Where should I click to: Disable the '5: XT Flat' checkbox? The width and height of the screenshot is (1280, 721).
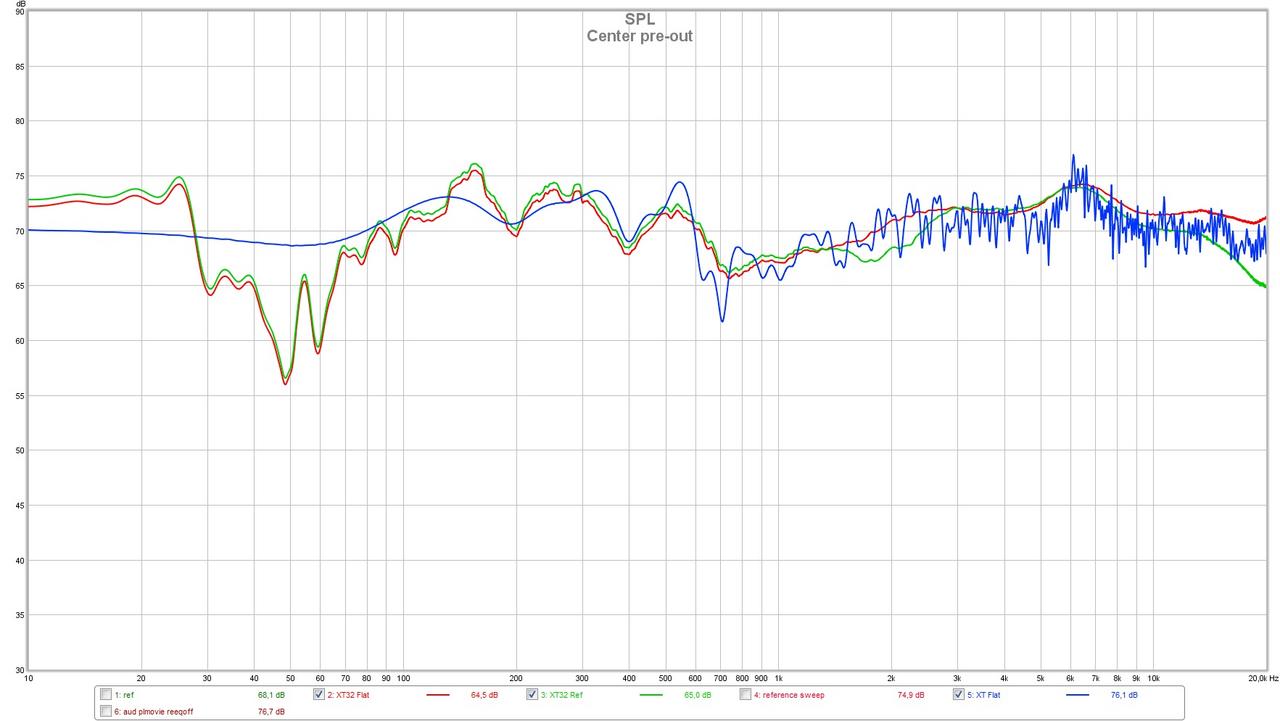click(959, 694)
